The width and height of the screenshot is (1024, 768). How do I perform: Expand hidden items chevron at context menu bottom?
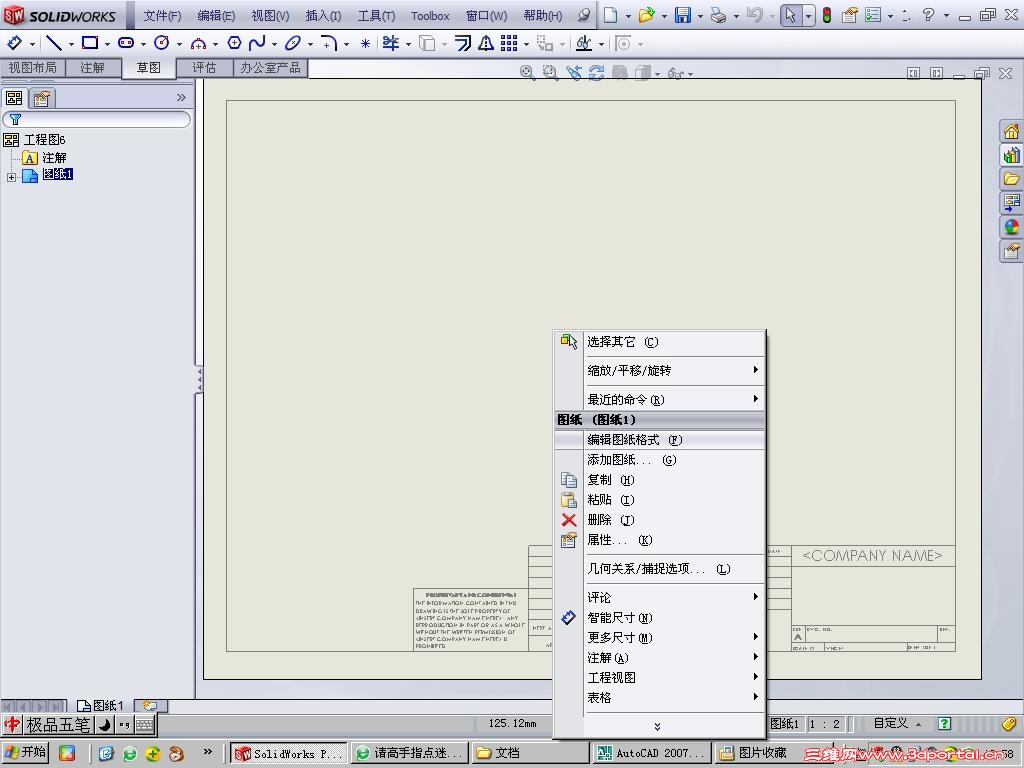tap(657, 726)
